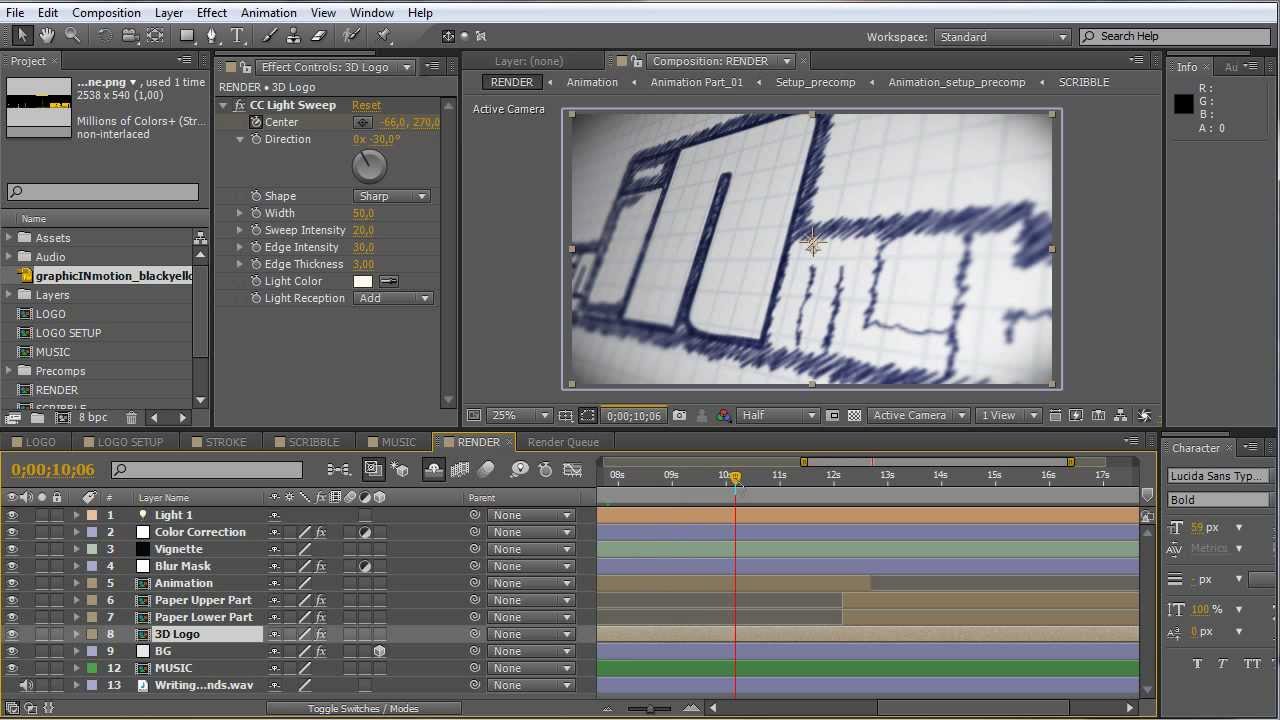Viewport: 1280px width, 720px height.
Task: Open the Animation menu
Action: click(268, 12)
